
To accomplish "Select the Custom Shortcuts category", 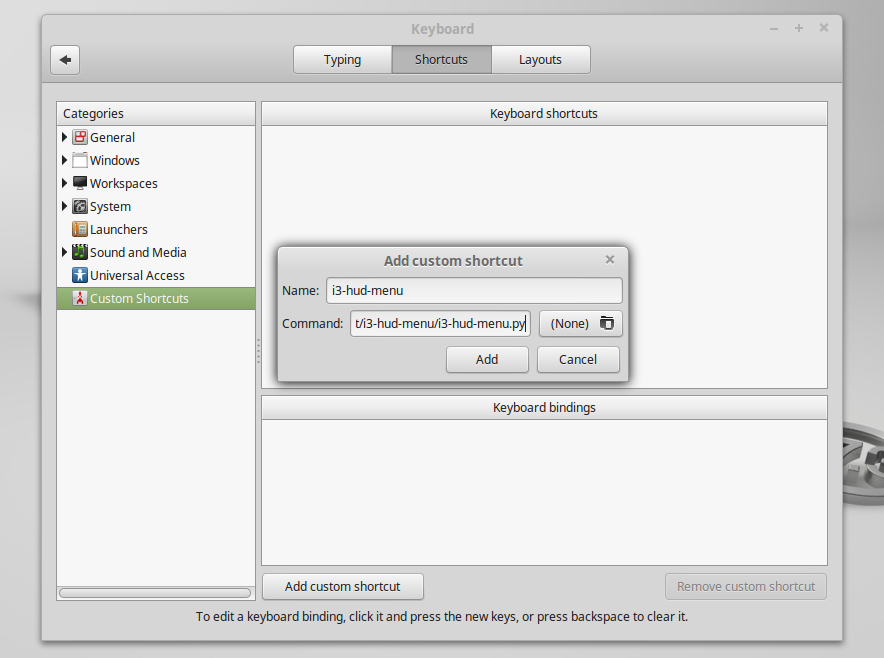I will 130,298.
